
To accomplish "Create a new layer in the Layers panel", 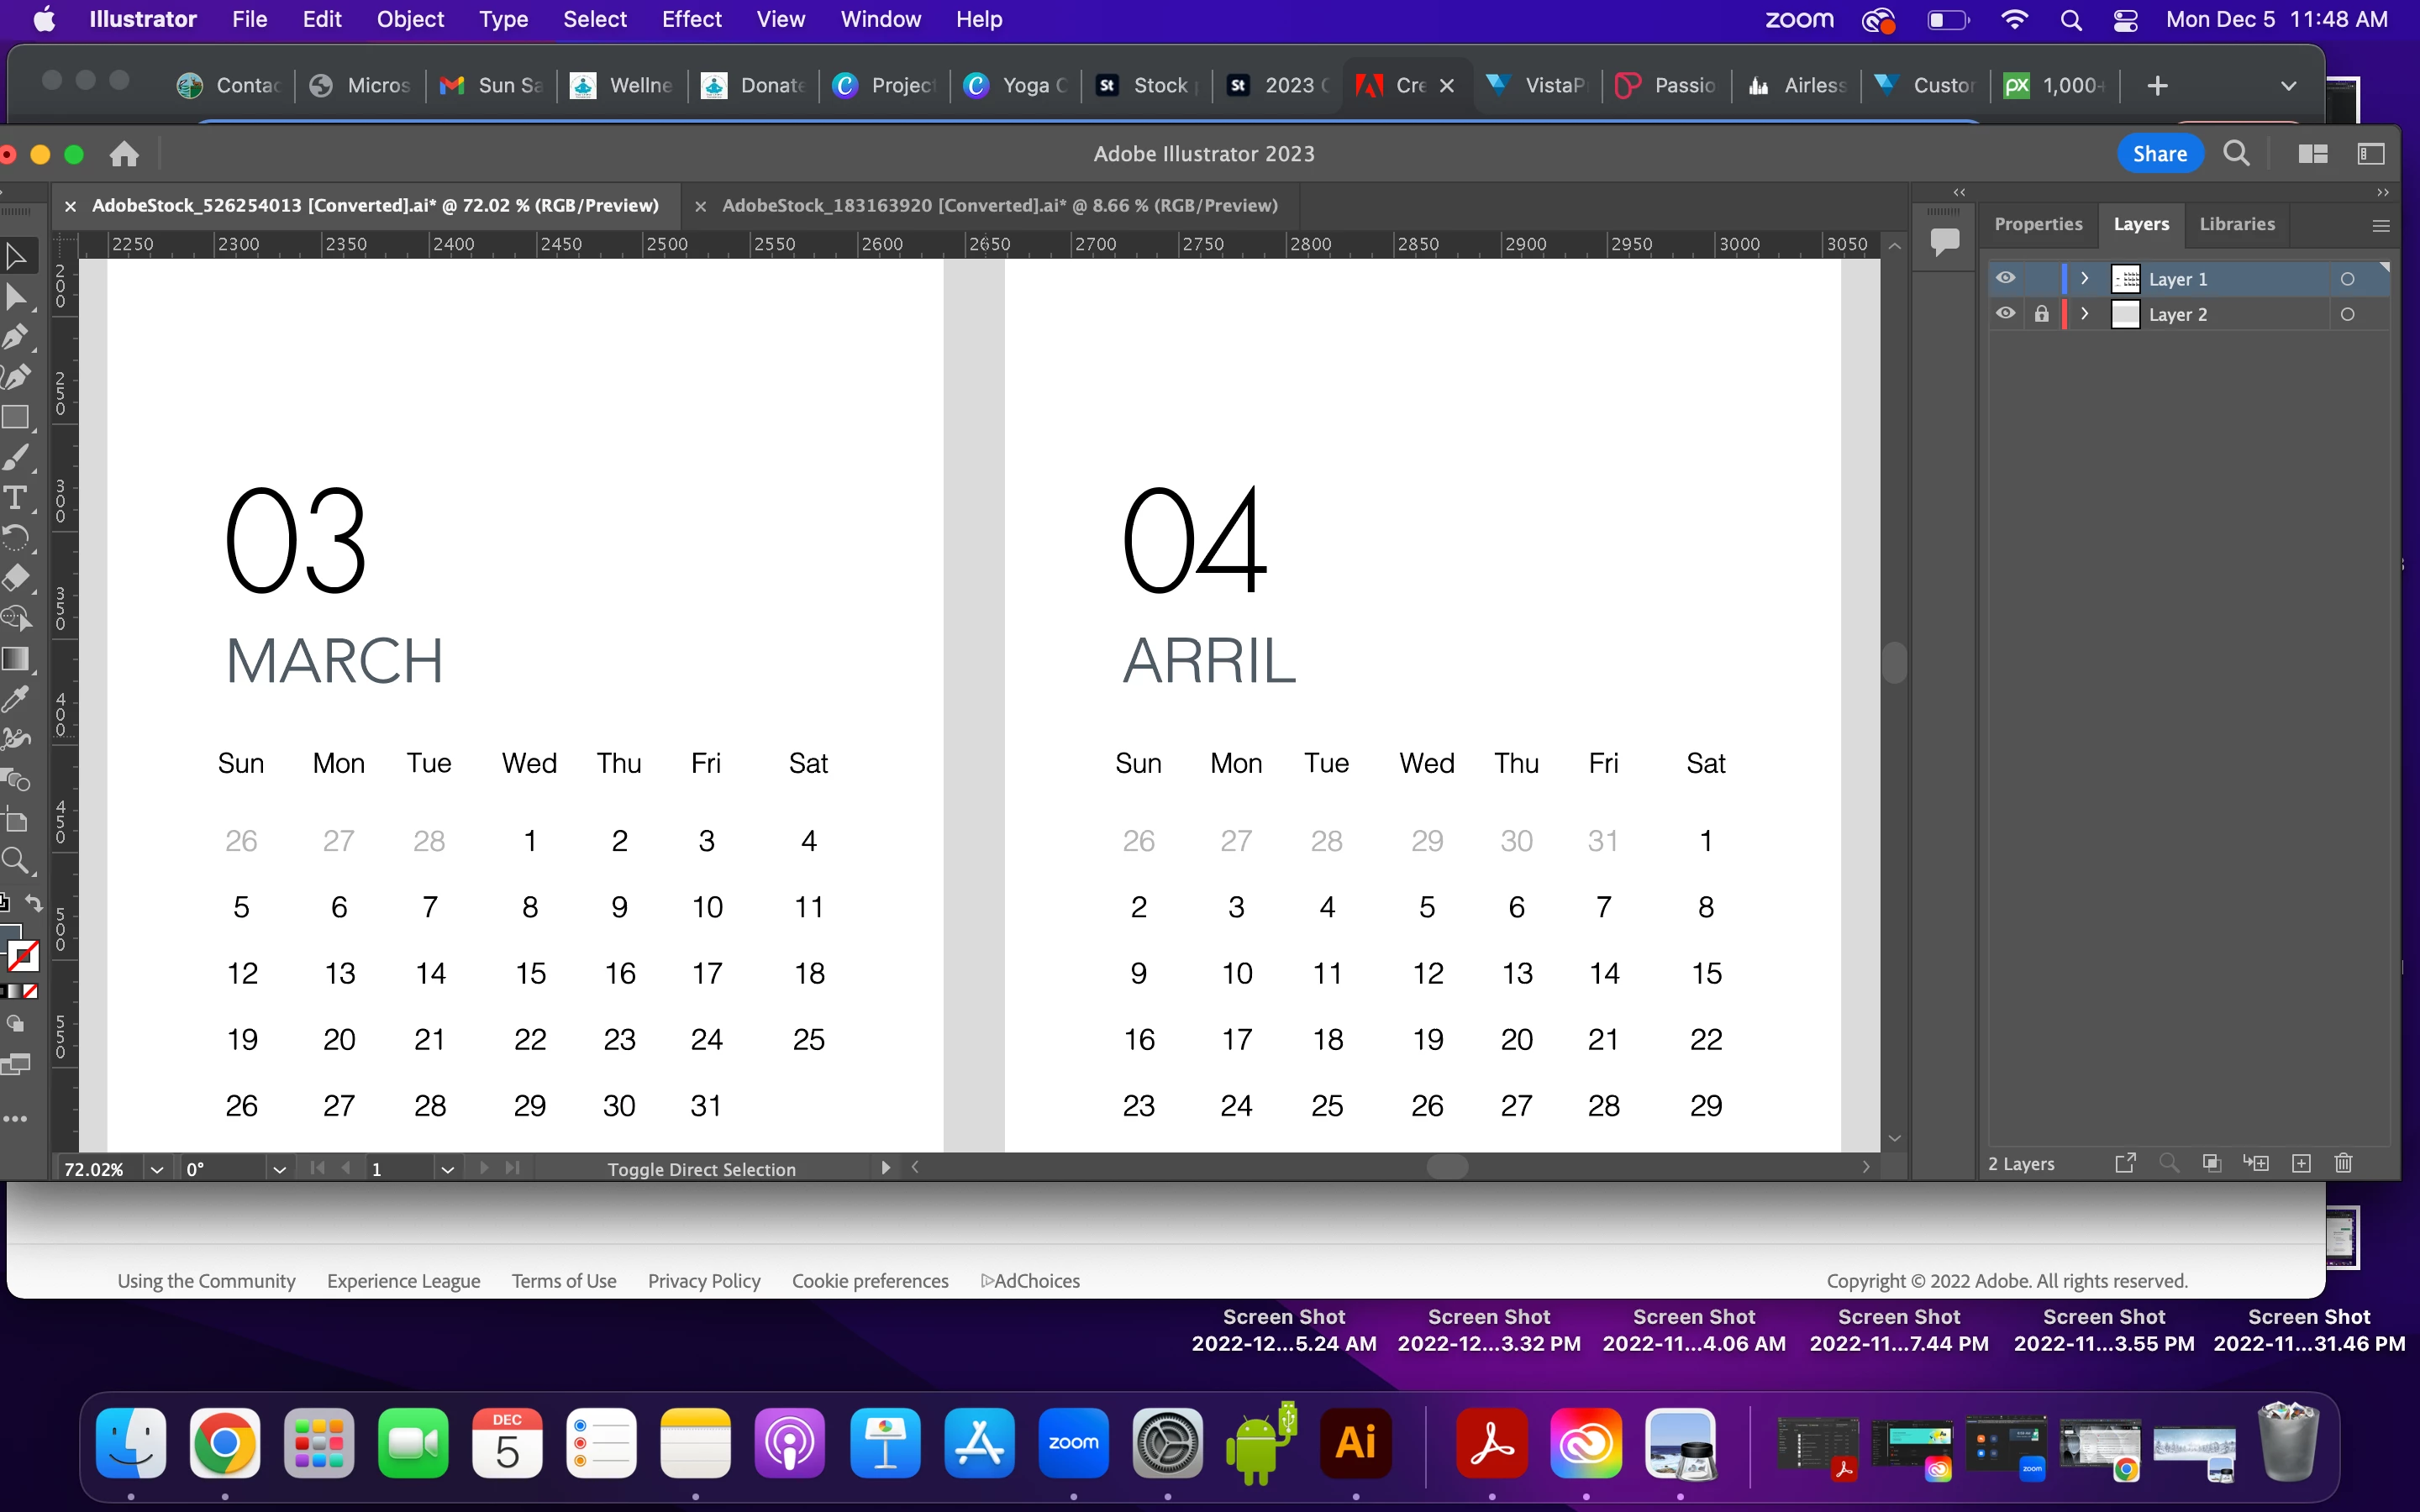I will point(2301,1163).
